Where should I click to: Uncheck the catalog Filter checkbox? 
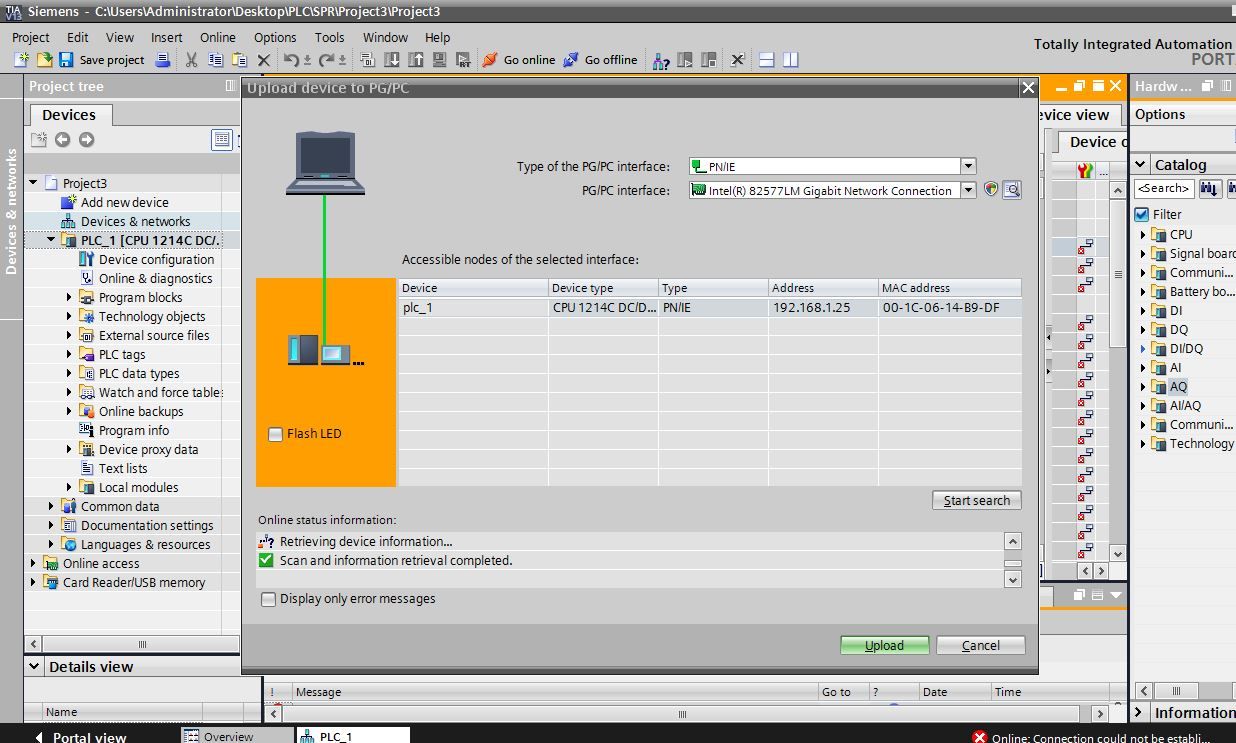1142,214
